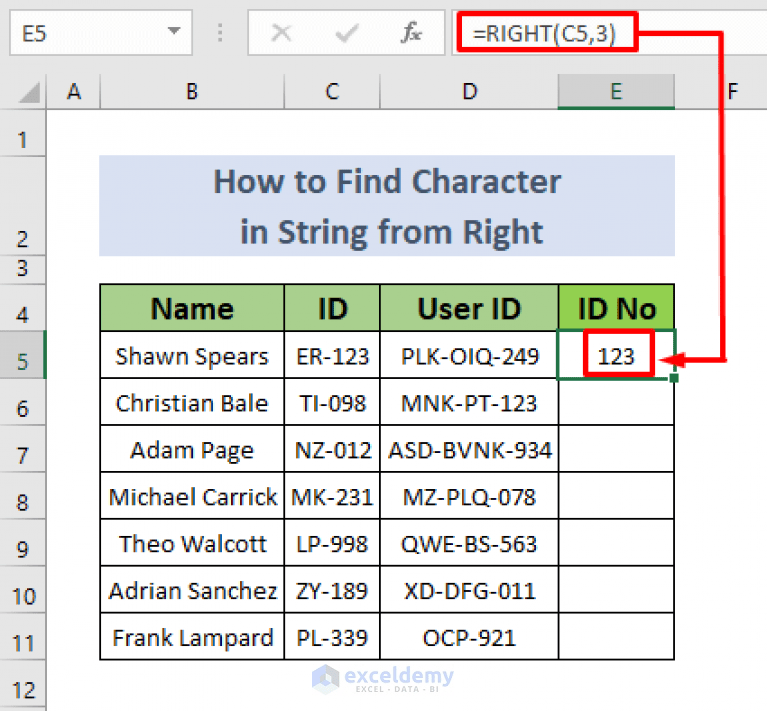Select cell 'PL-339'
The image size is (767, 711).
coord(332,637)
